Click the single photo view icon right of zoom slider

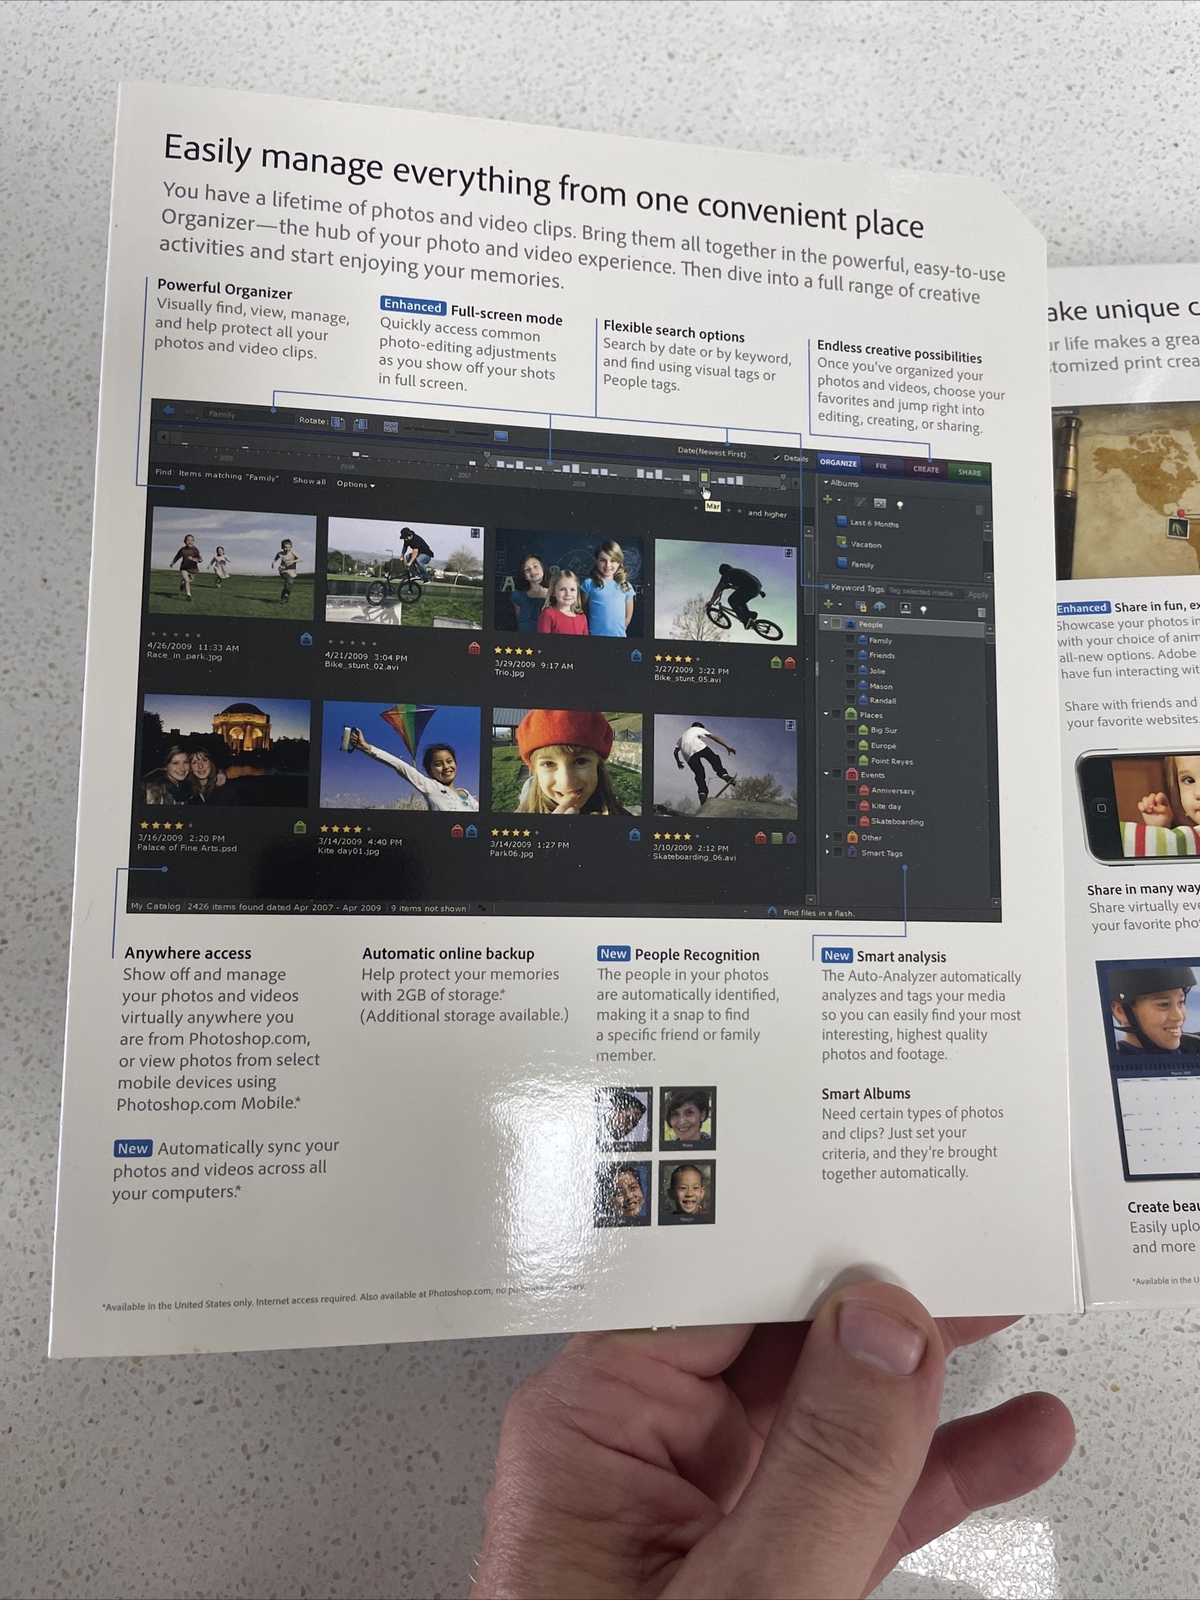(500, 436)
